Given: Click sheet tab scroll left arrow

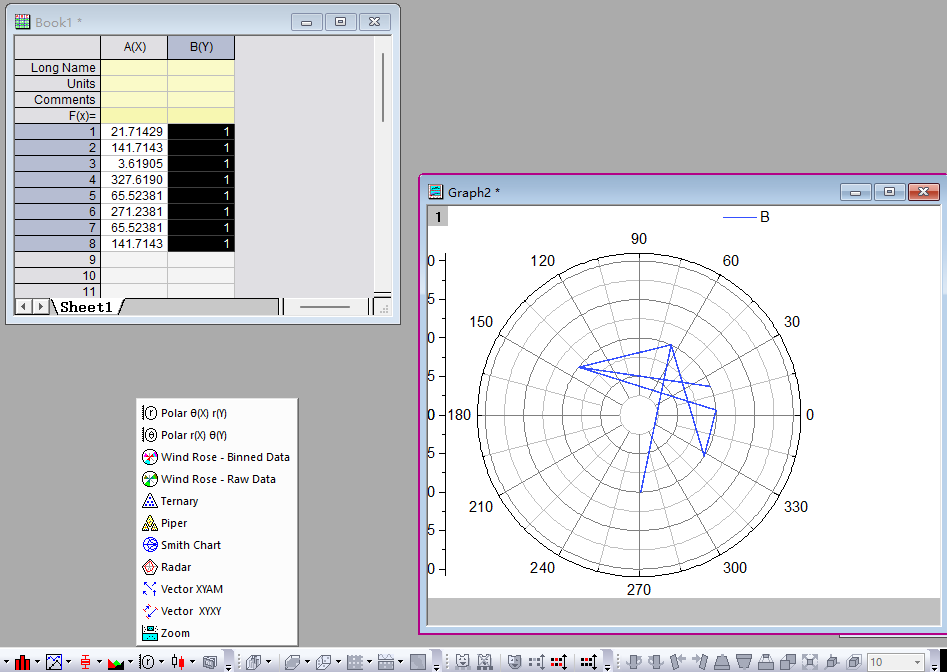Looking at the screenshot, I should pos(24,307).
